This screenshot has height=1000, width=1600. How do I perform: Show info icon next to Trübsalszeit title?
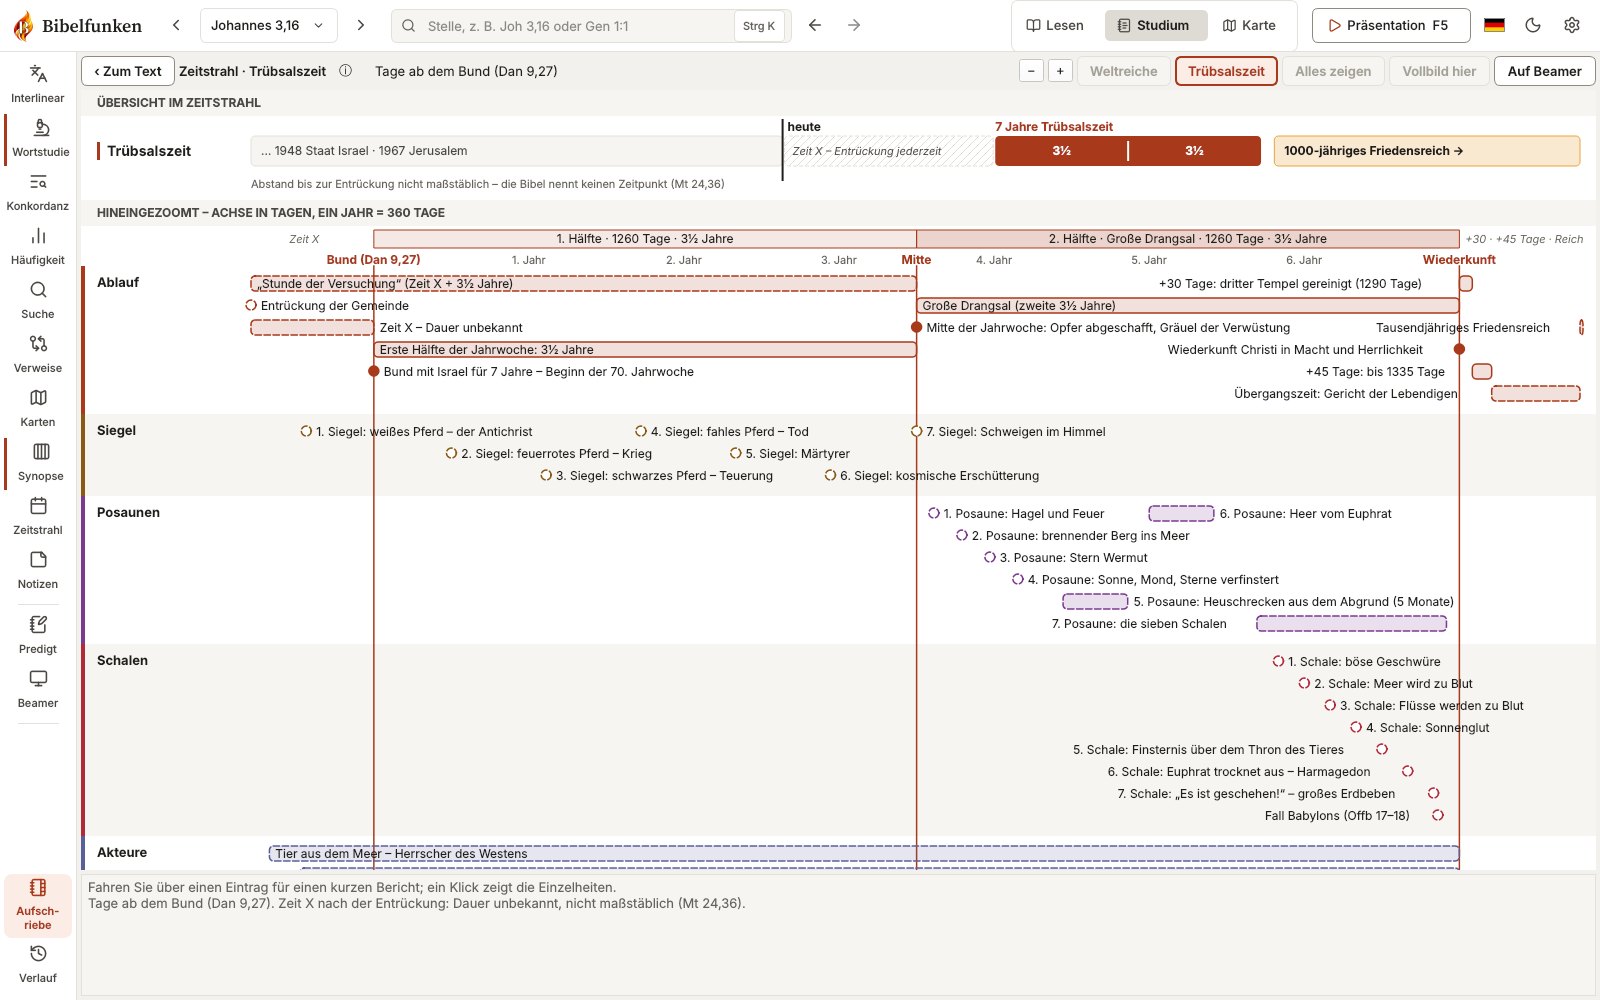pos(345,71)
